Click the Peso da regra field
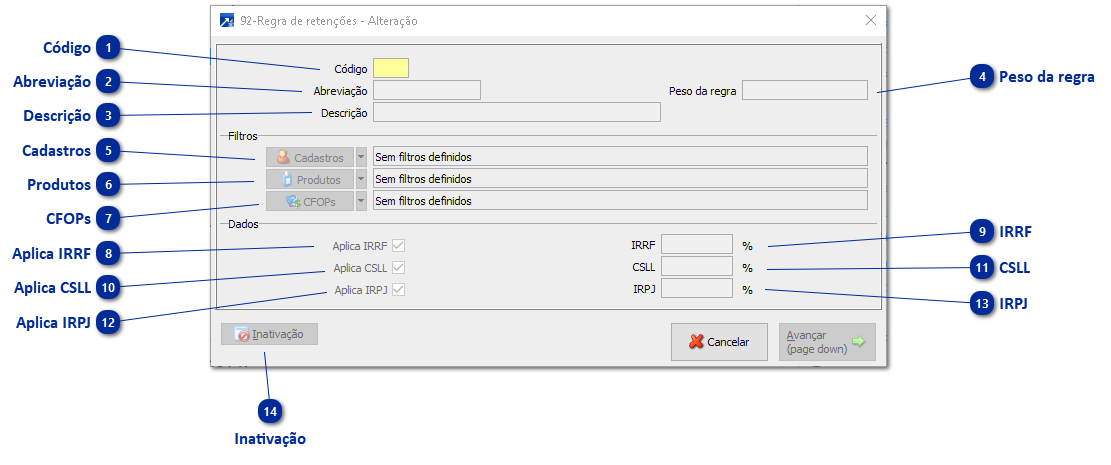 point(804,90)
